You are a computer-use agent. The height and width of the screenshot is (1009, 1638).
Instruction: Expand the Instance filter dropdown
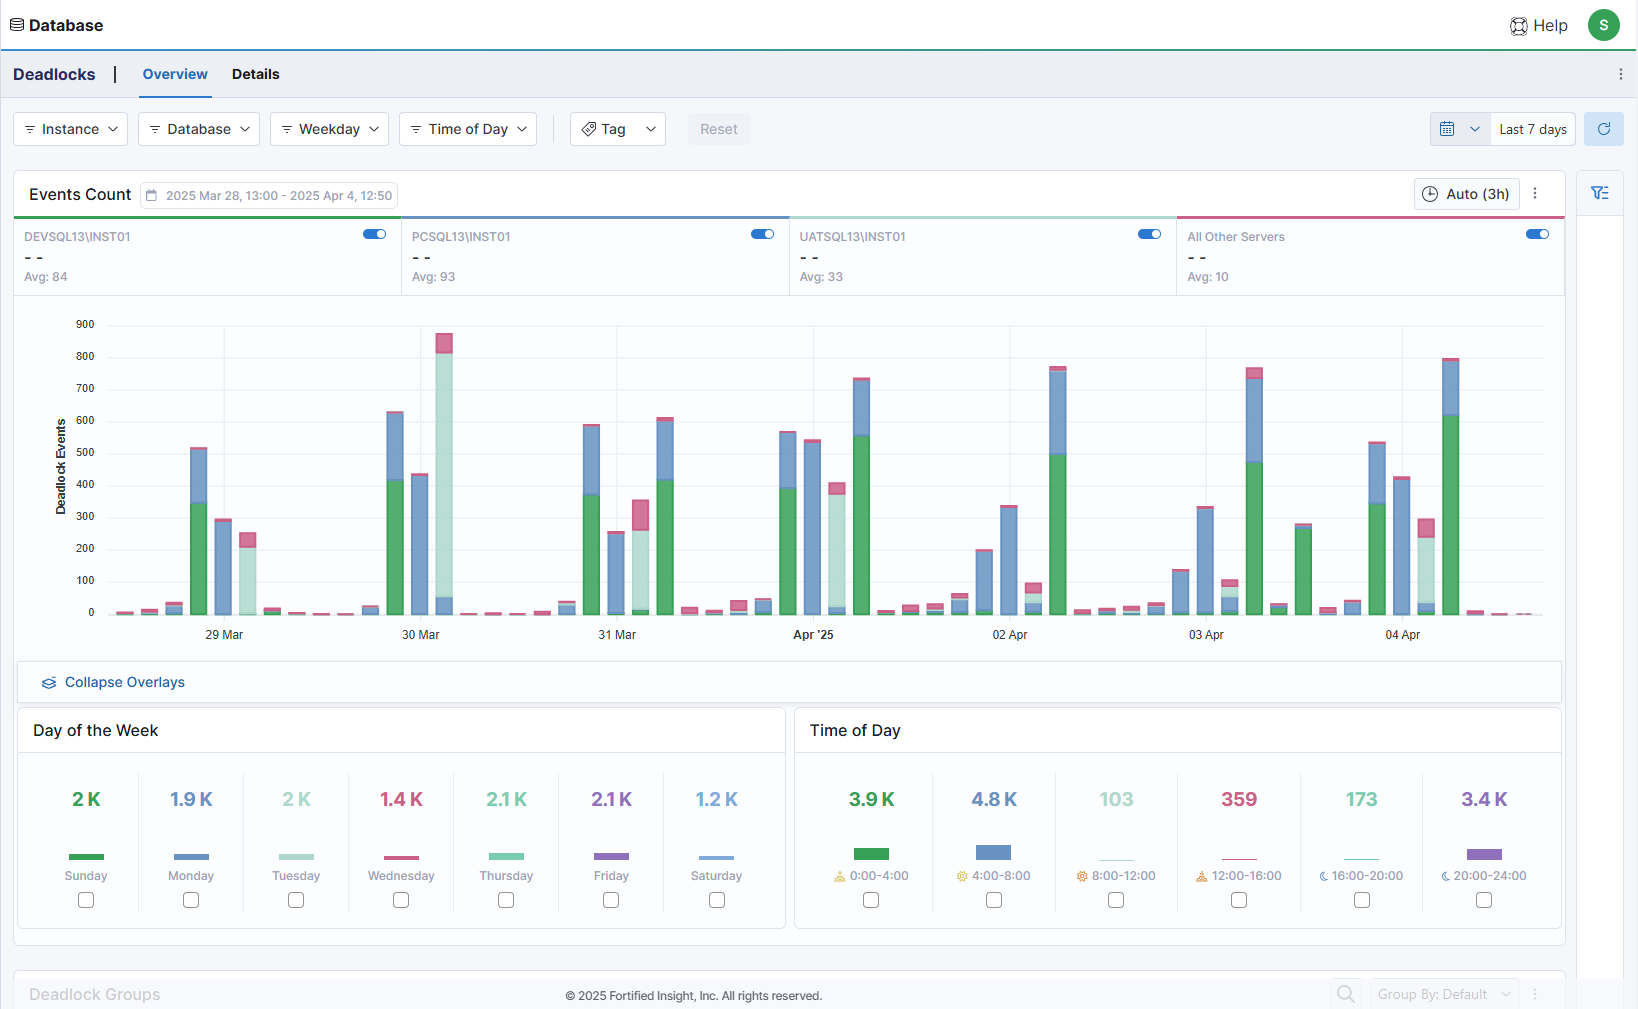70,129
